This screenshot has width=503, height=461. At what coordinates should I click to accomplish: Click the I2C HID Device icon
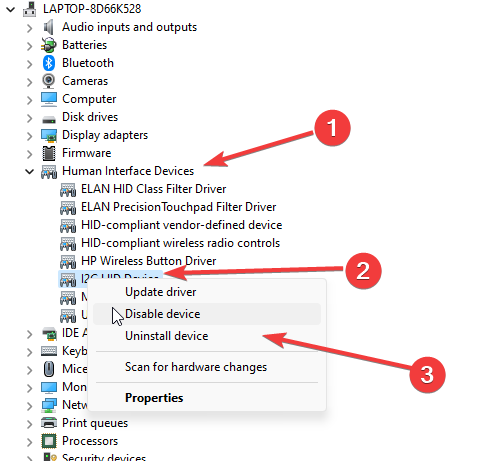pos(68,280)
